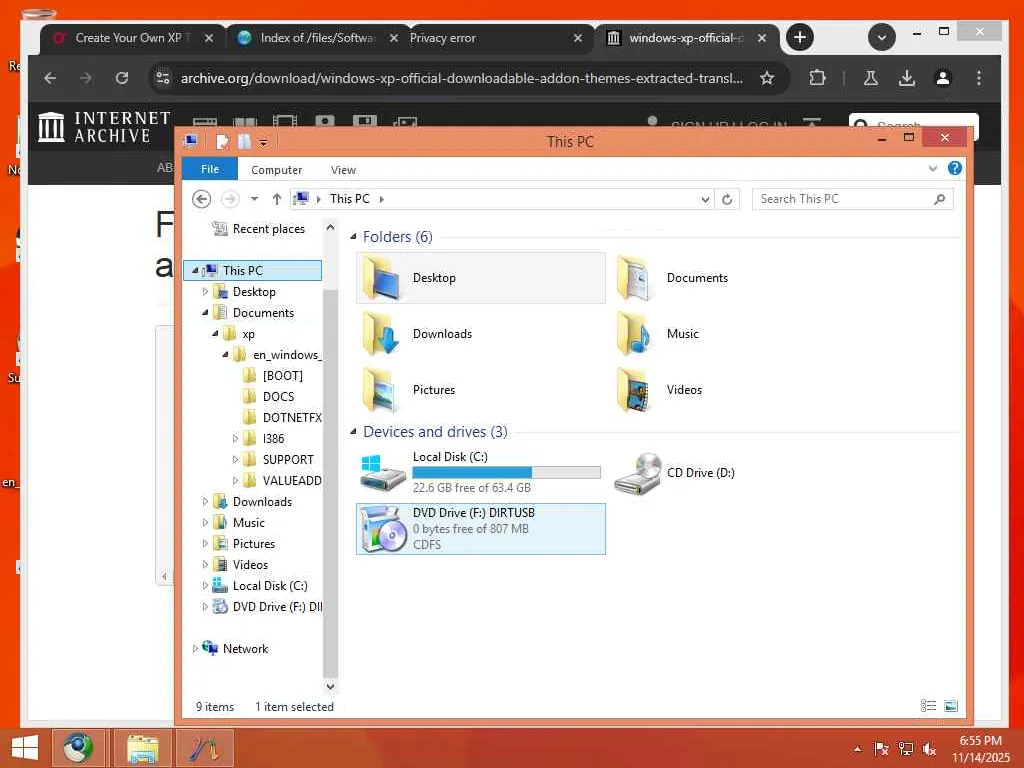This screenshot has width=1024, height=768.
Task: Open the Computer ribbon tab
Action: (x=276, y=170)
